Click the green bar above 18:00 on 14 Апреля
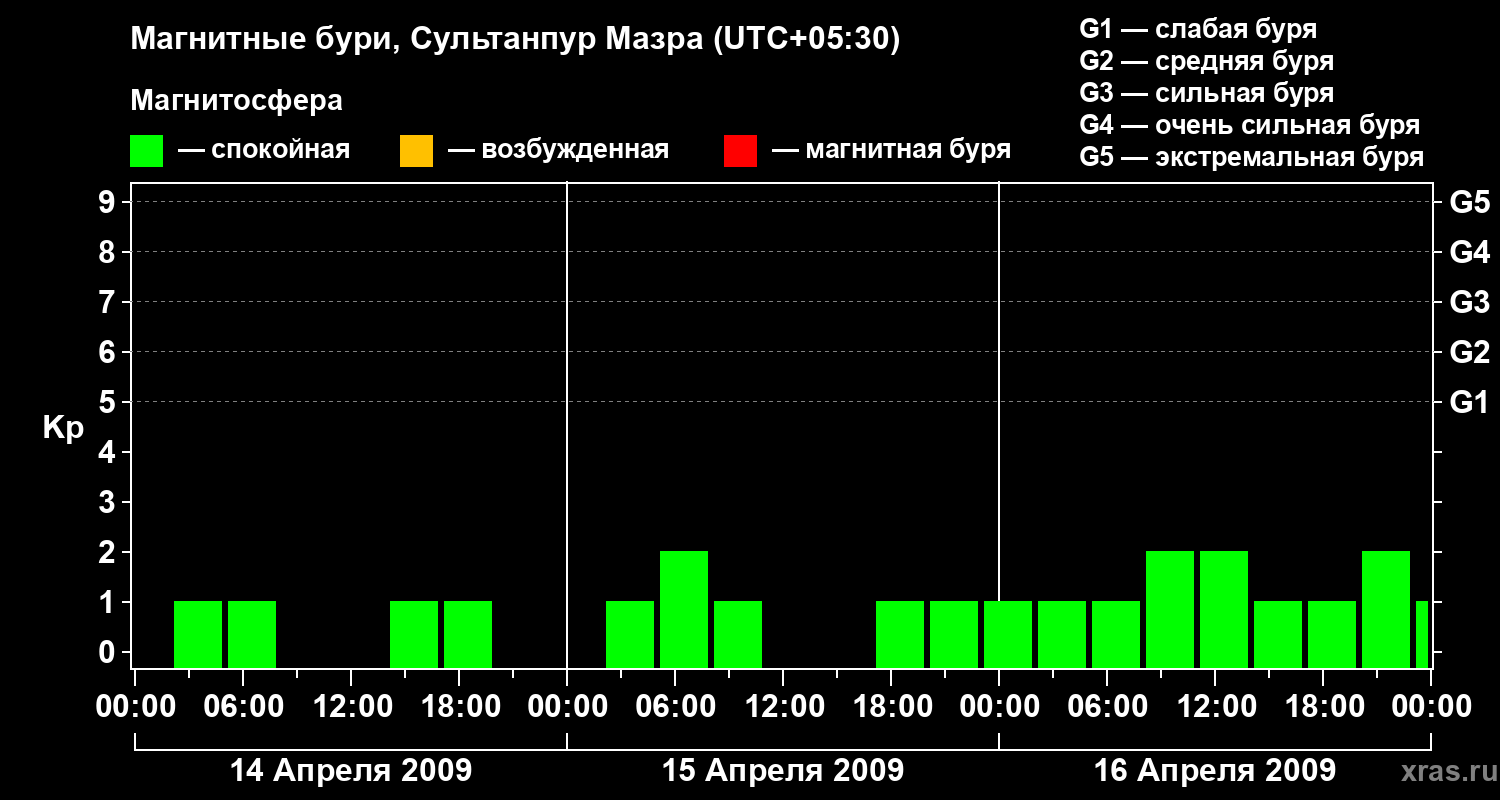 pos(468,634)
